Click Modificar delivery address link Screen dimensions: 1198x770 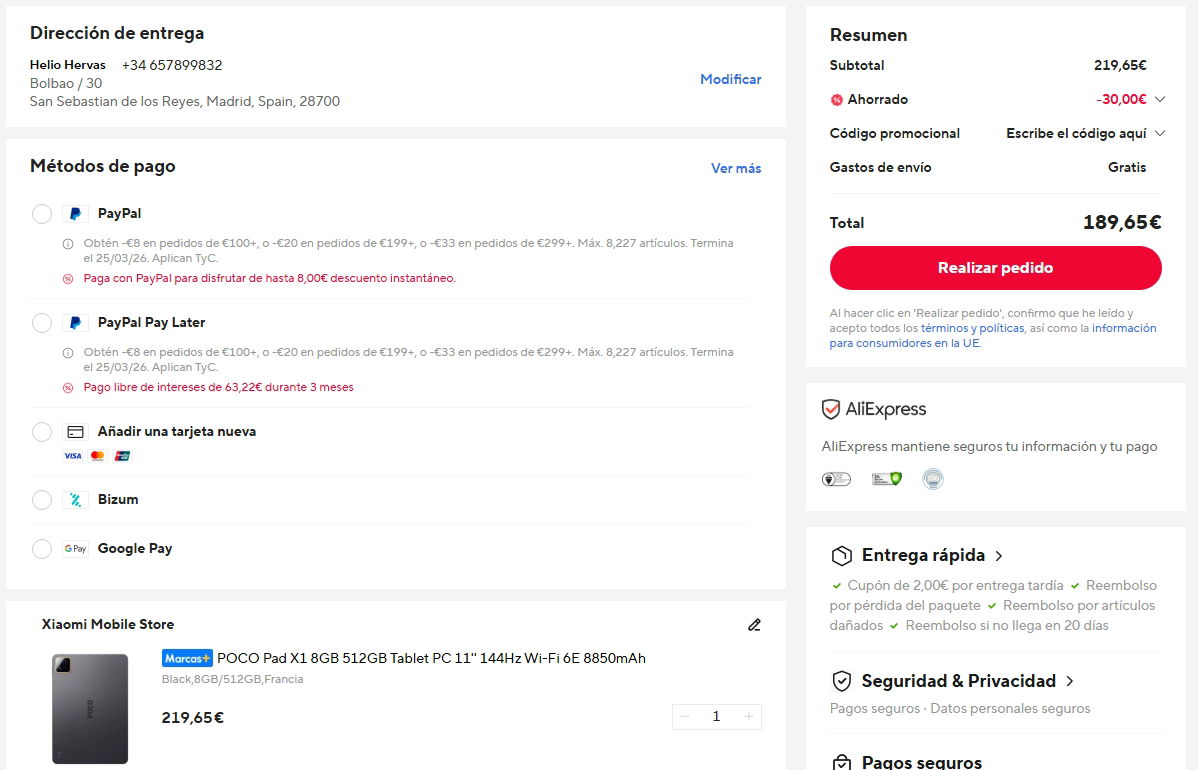click(730, 79)
